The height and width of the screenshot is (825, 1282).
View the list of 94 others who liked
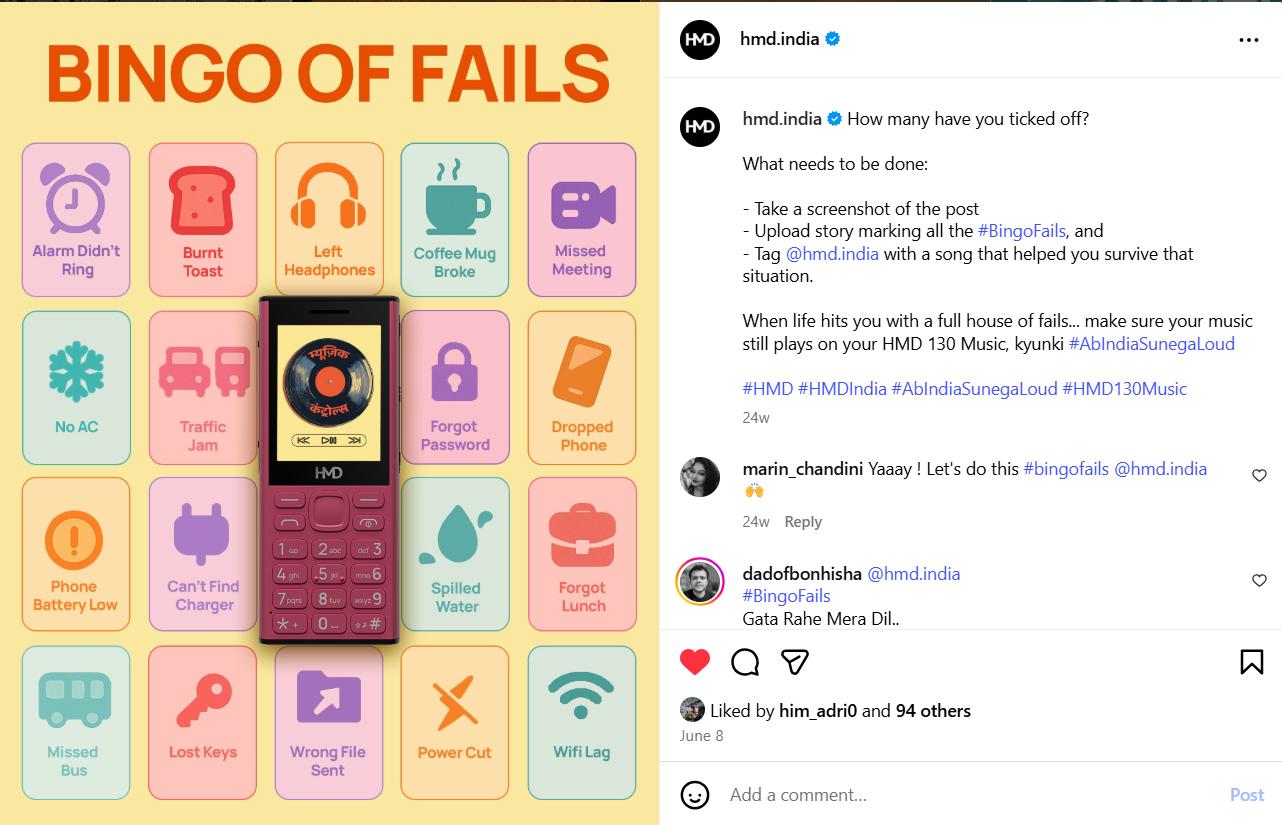coord(933,711)
